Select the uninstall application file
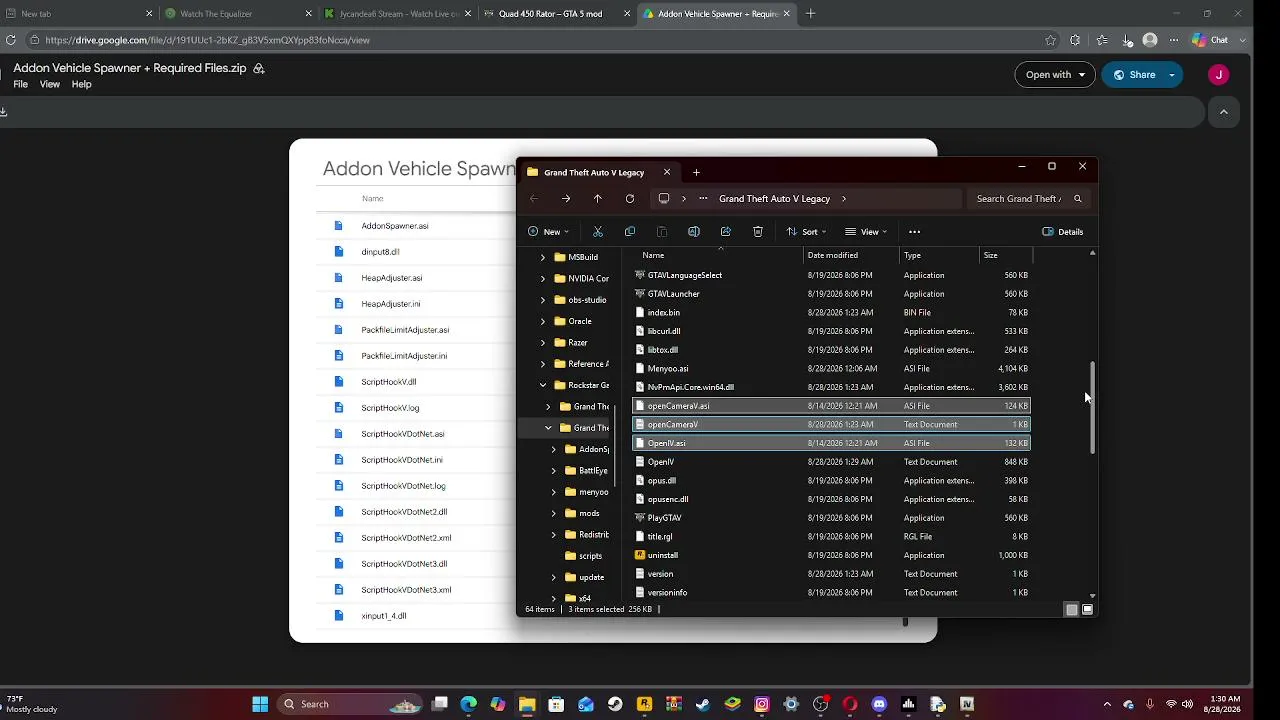This screenshot has height=720, width=1280. (x=830, y=555)
